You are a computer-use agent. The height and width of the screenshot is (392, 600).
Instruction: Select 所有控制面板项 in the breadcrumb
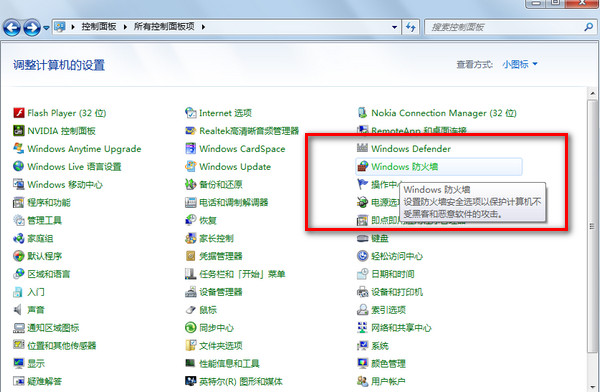164,26
